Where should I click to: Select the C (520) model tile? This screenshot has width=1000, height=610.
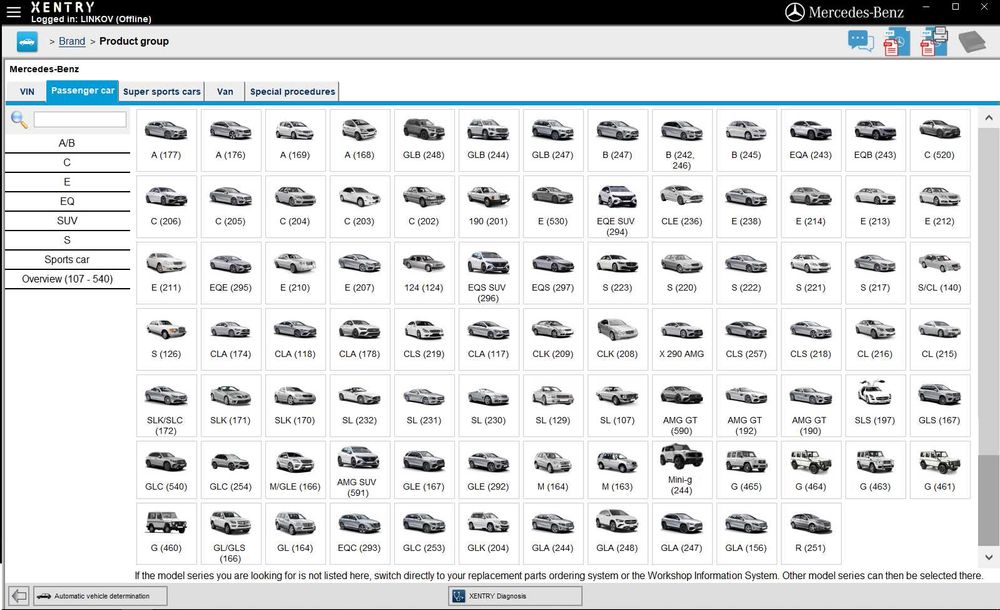point(939,140)
